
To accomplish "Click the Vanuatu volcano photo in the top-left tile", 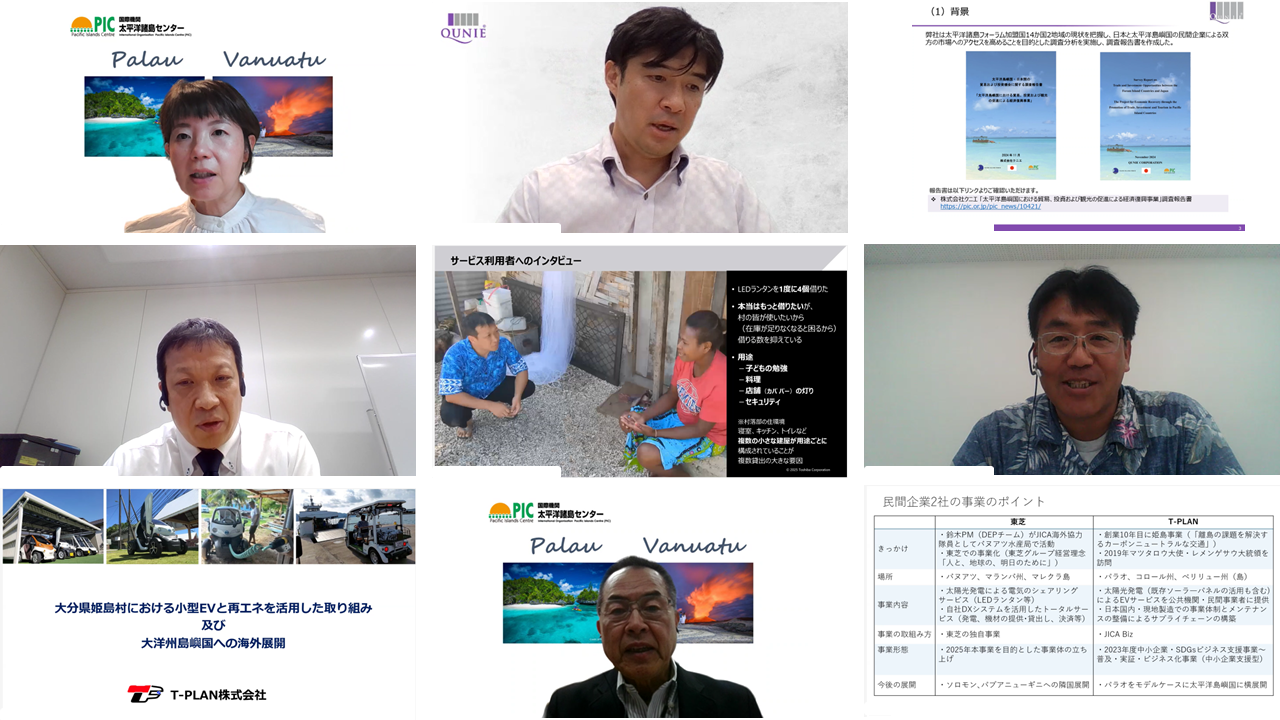I will (x=273, y=116).
